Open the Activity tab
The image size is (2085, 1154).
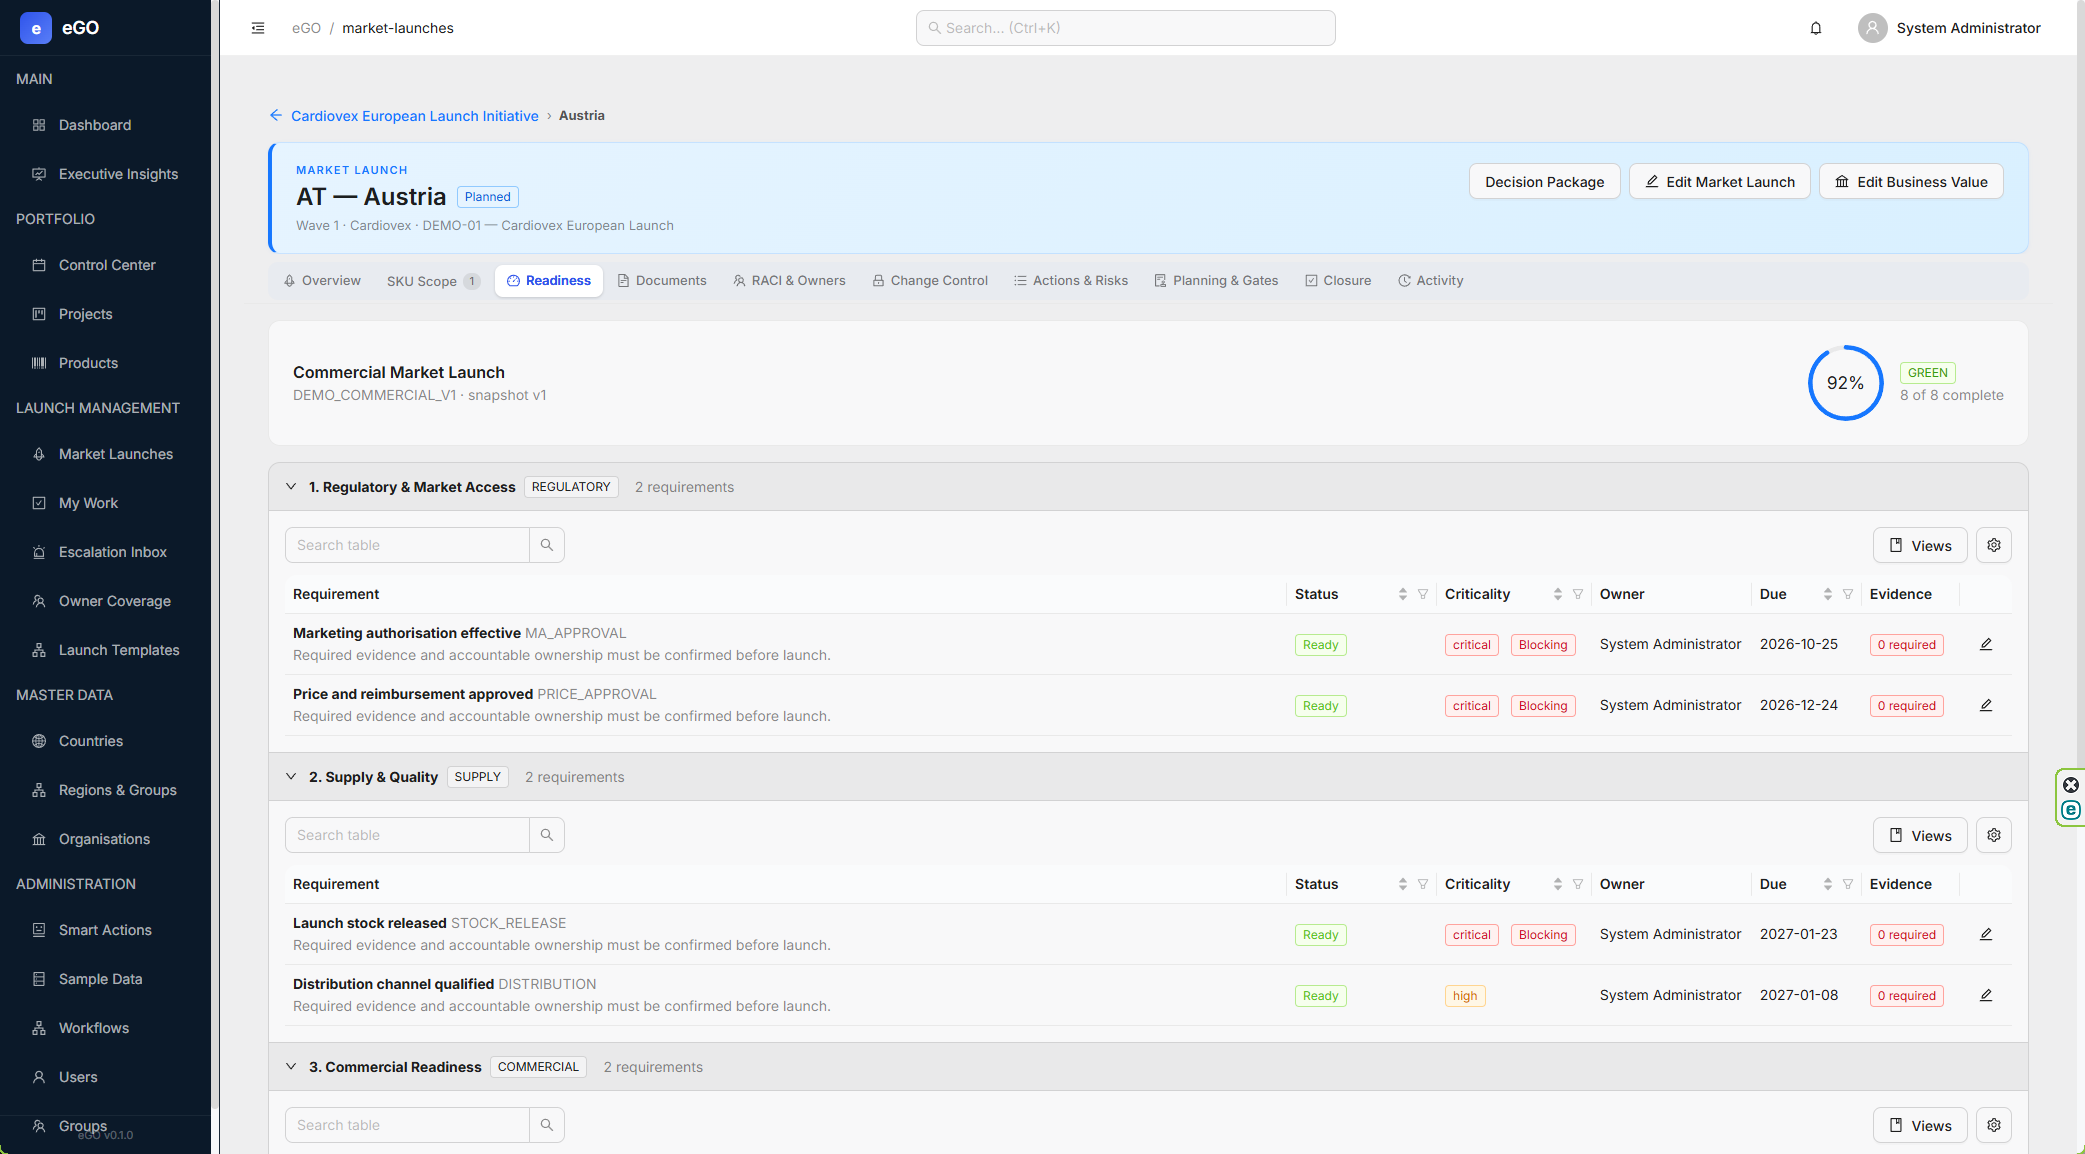[x=1431, y=281]
